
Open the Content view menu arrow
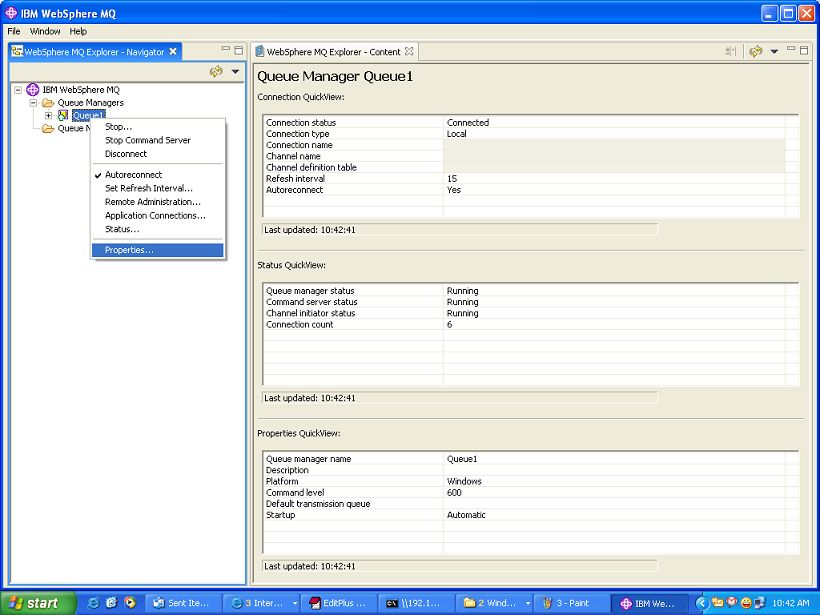tap(775, 51)
